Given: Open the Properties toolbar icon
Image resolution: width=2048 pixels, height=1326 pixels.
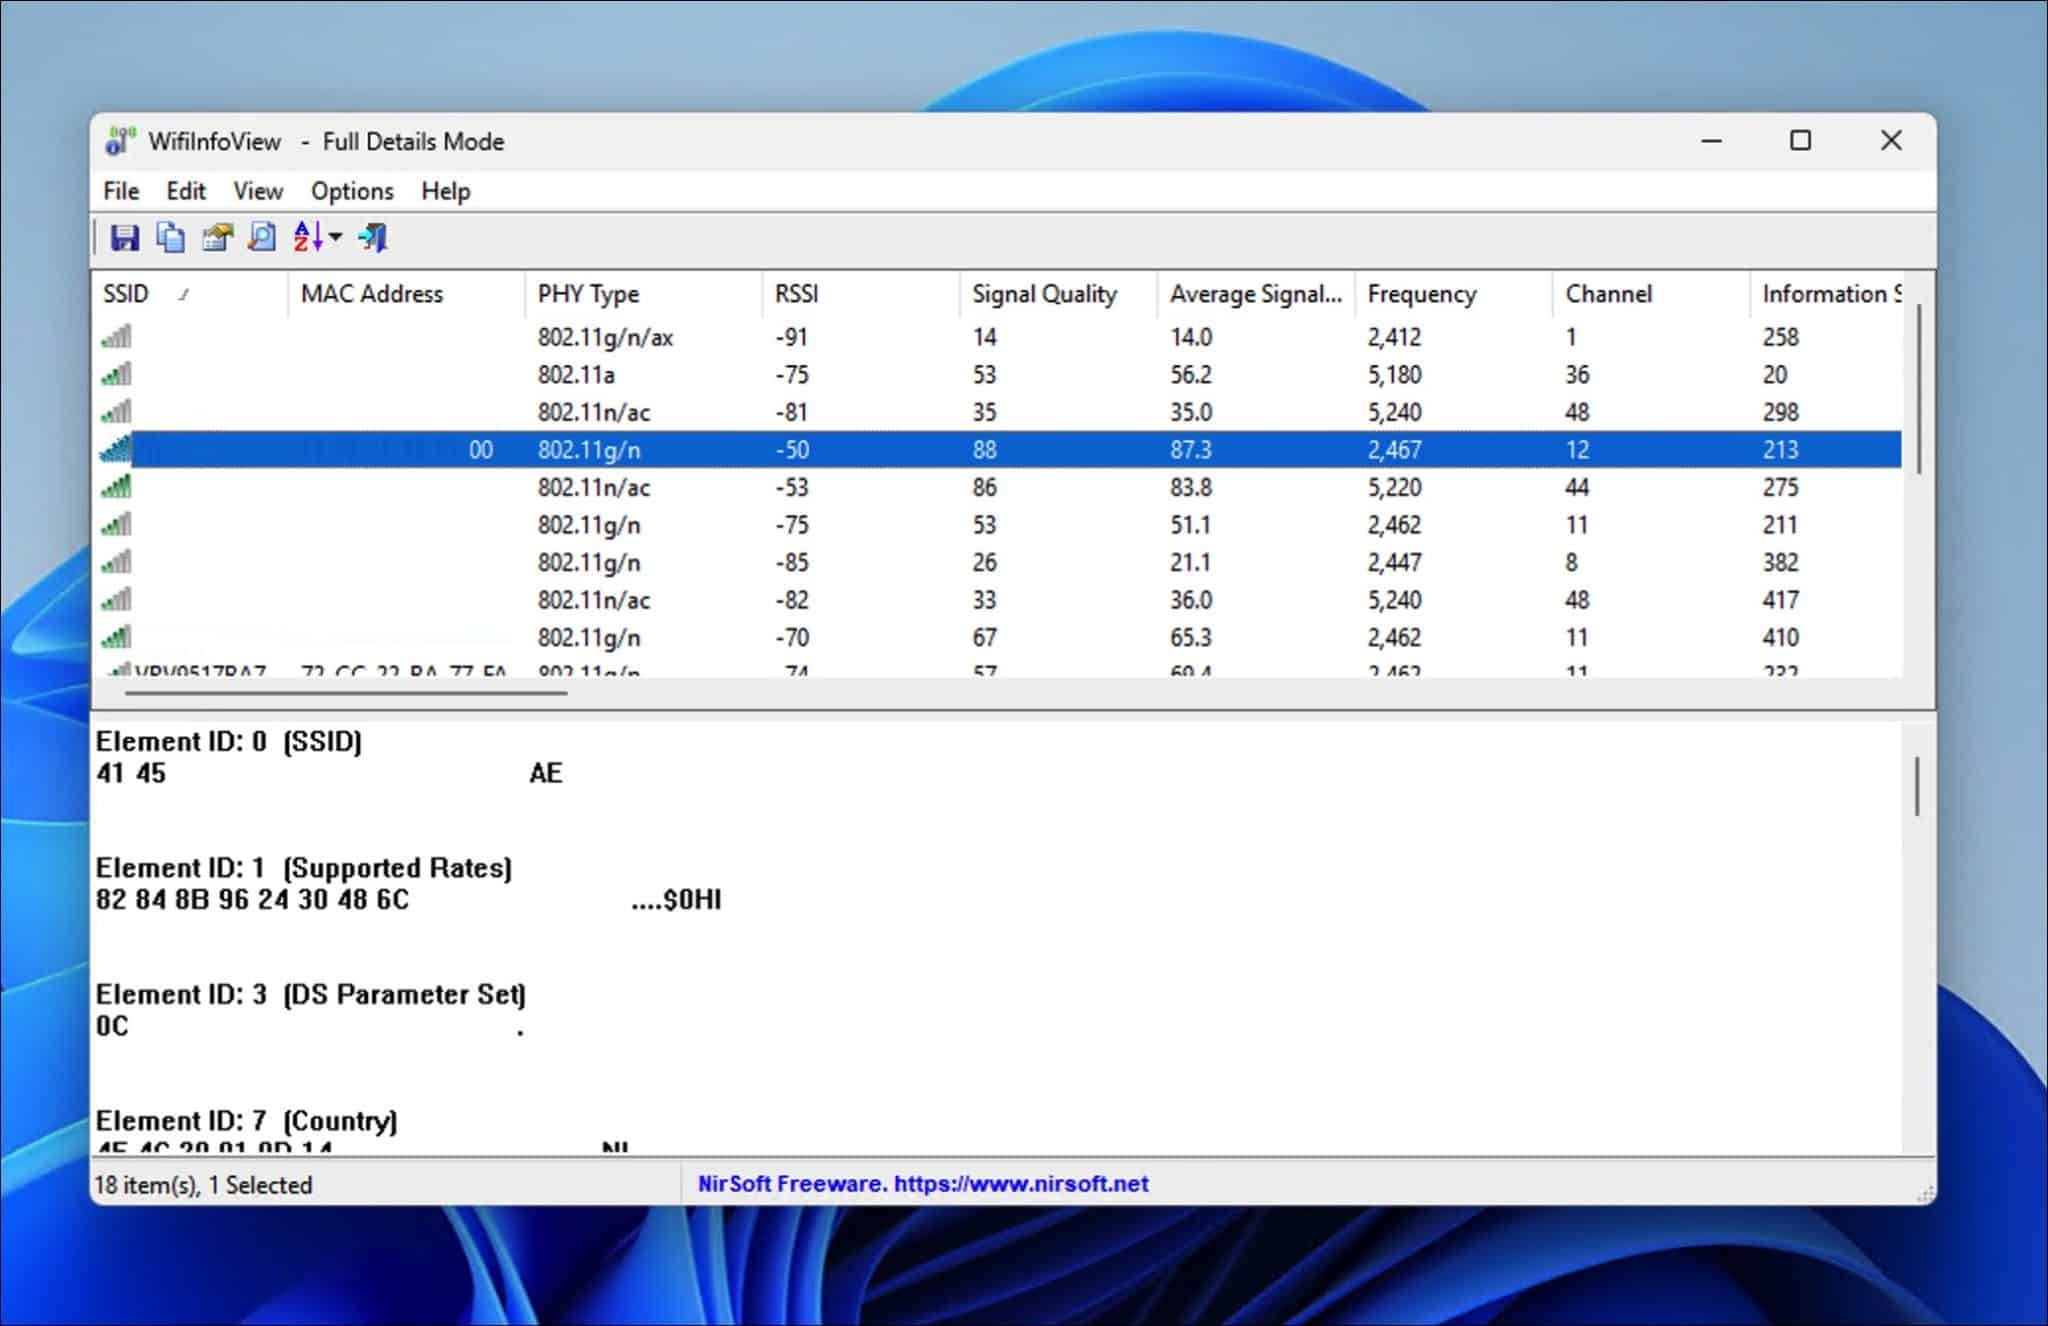Looking at the screenshot, I should point(216,237).
